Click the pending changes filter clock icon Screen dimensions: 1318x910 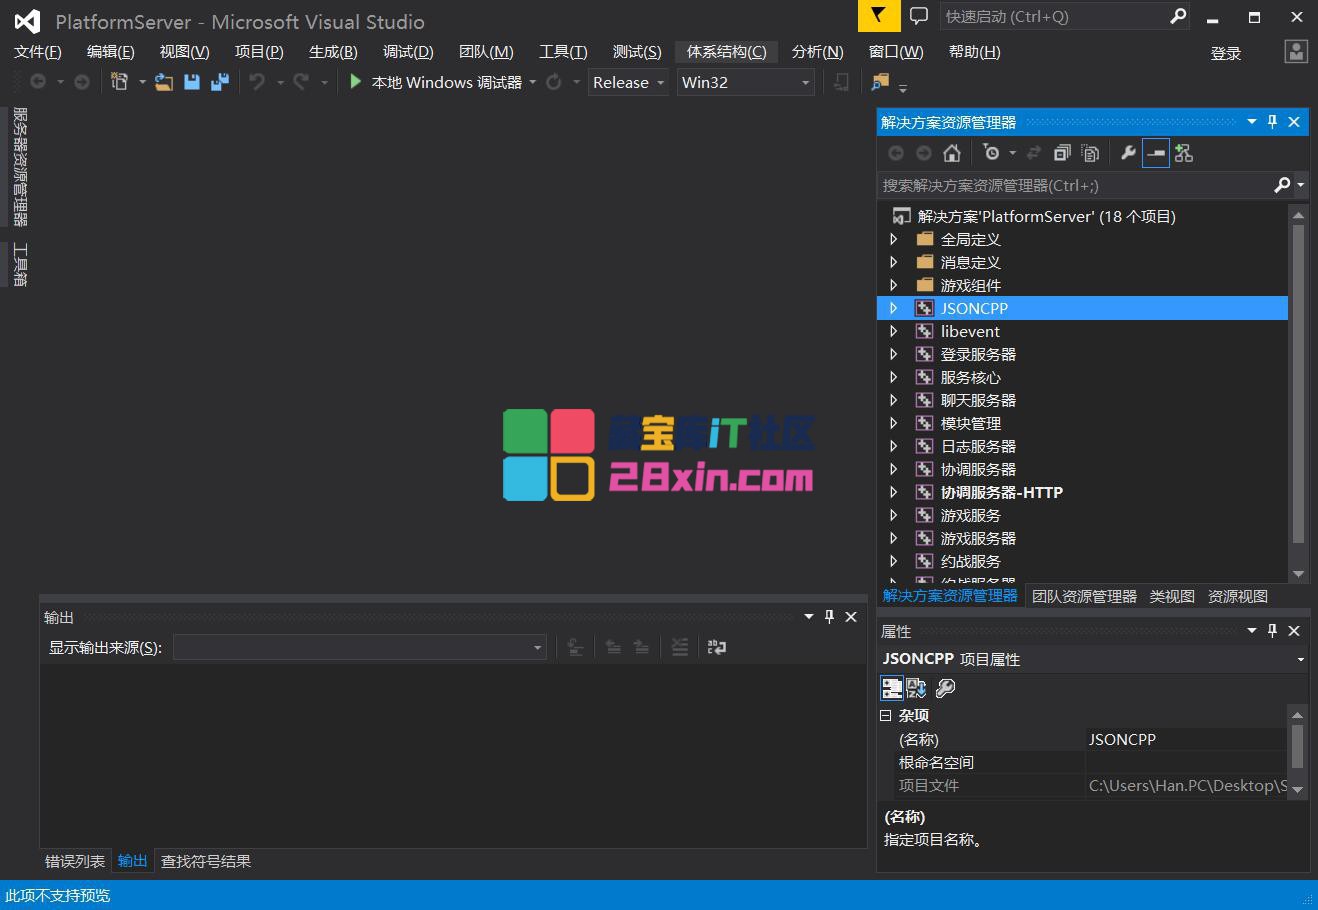point(991,153)
